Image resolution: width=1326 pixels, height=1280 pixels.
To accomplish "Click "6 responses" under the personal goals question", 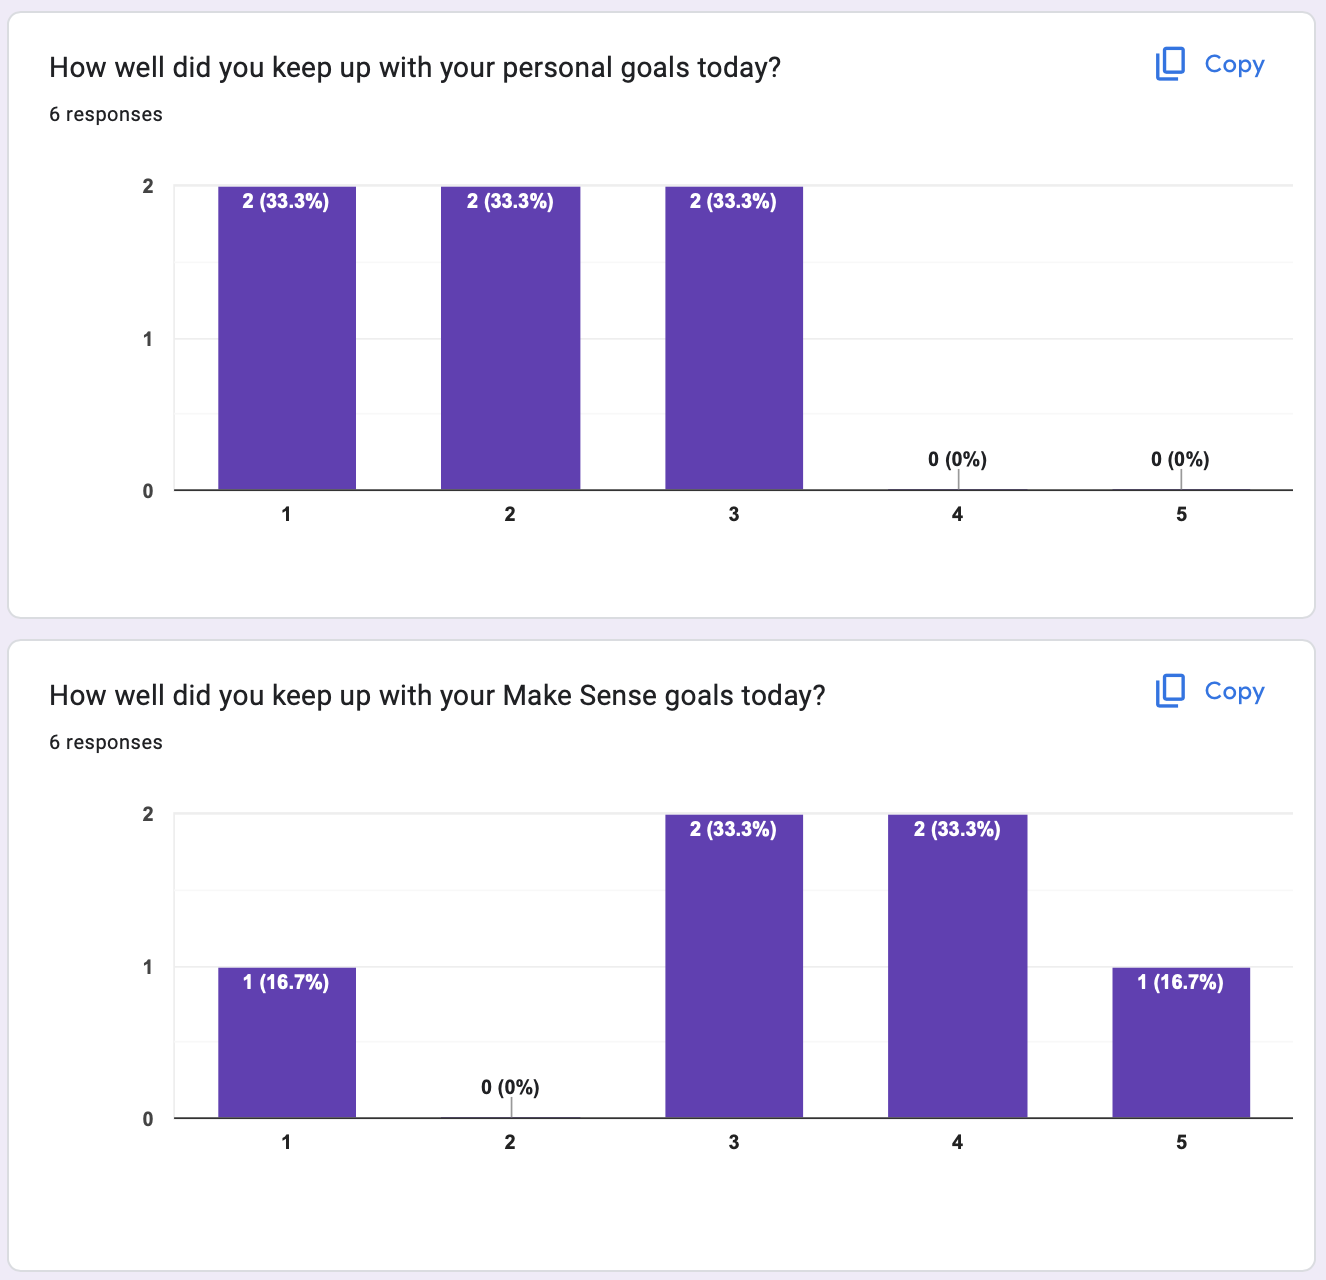I will [106, 115].
